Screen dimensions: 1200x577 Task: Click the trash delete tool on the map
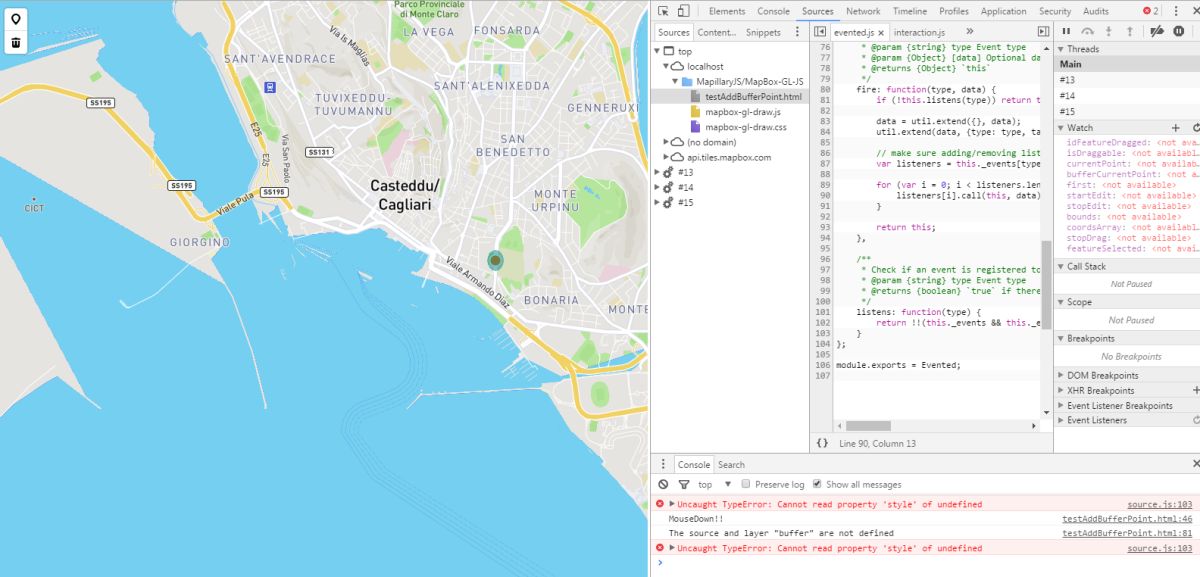[16, 43]
